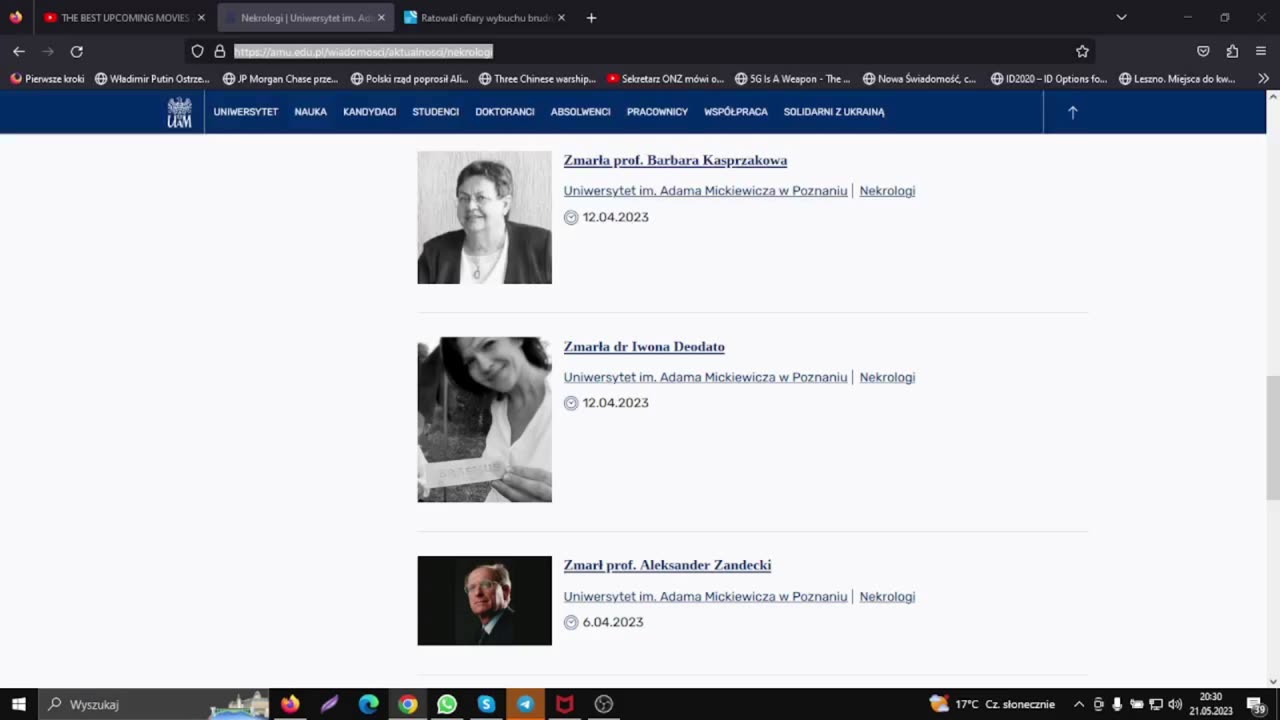Image resolution: width=1280 pixels, height=720 pixels.
Task: Open Aleksander Zandecki photo thumbnail
Action: (484, 600)
